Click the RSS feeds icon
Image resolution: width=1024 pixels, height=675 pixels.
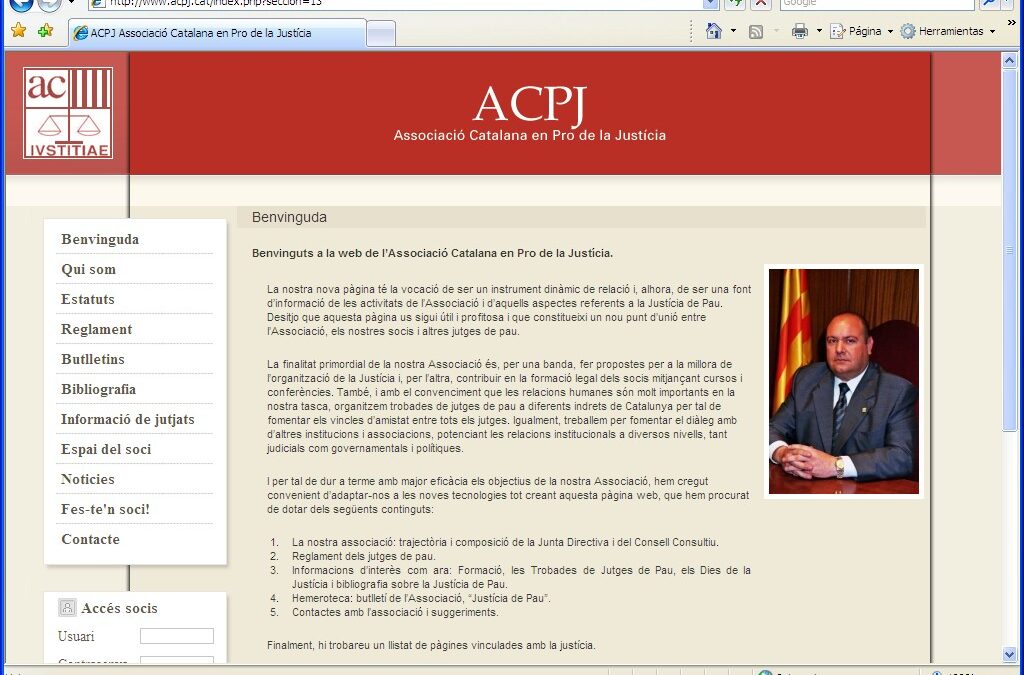[757, 30]
